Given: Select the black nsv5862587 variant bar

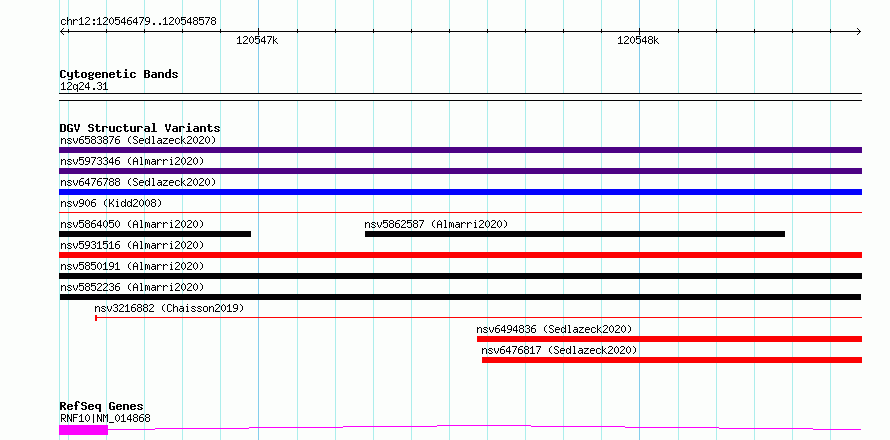Looking at the screenshot, I should coord(575,234).
